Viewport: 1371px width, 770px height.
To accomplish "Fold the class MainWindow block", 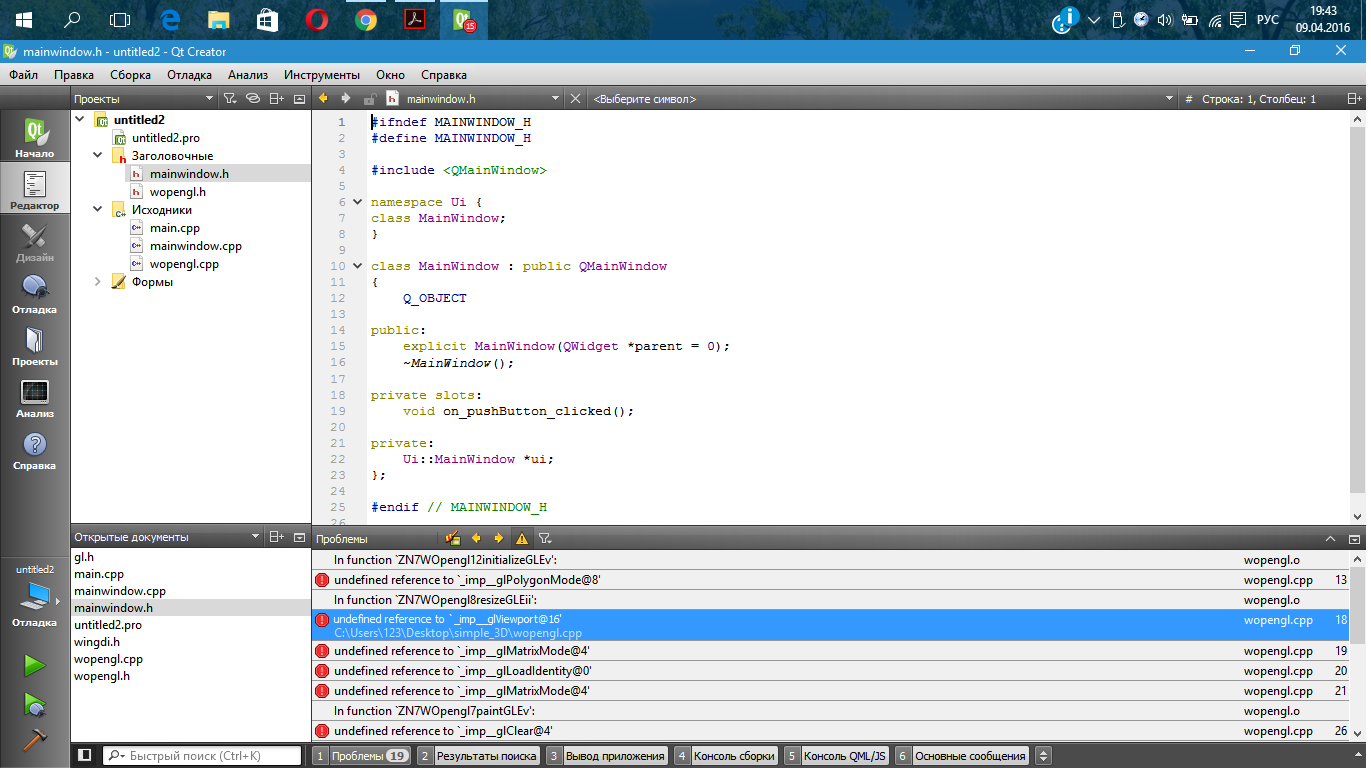I will (x=357, y=266).
